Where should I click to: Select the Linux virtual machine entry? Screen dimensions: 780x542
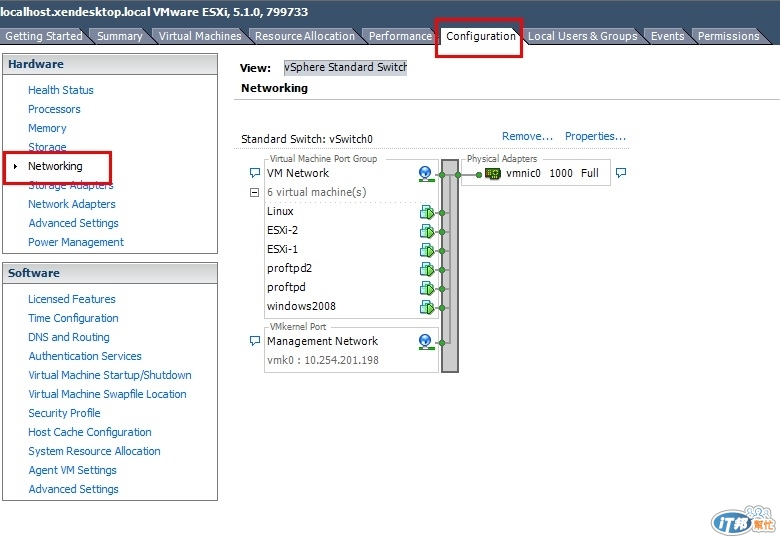[x=280, y=211]
